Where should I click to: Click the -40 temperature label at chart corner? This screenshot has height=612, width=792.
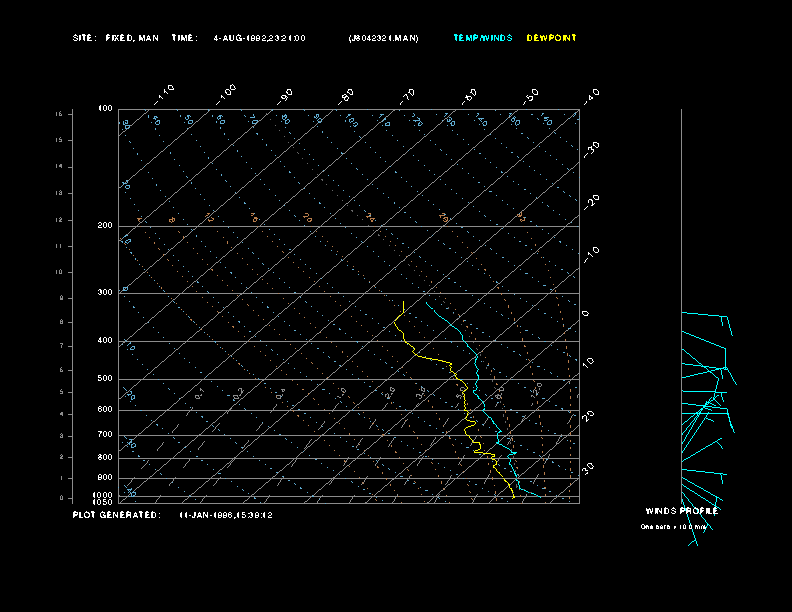(591, 96)
